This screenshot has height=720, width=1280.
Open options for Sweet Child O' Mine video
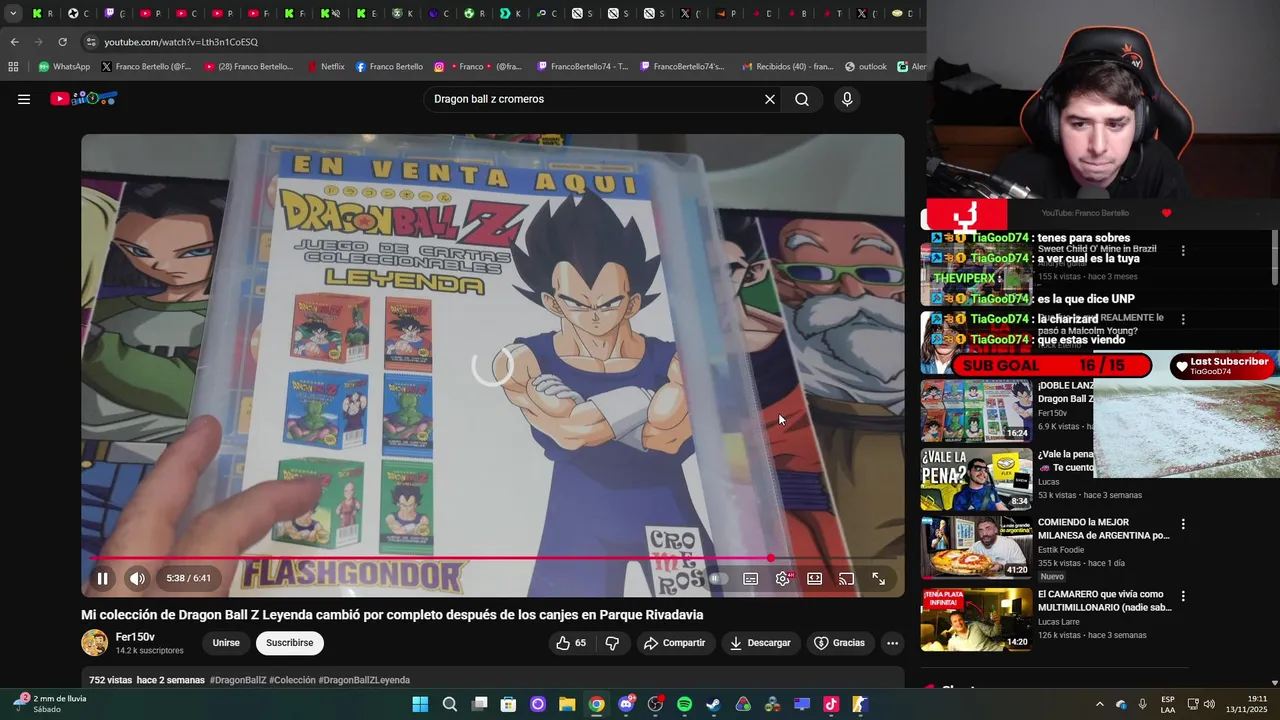pyautogui.click(x=1183, y=251)
